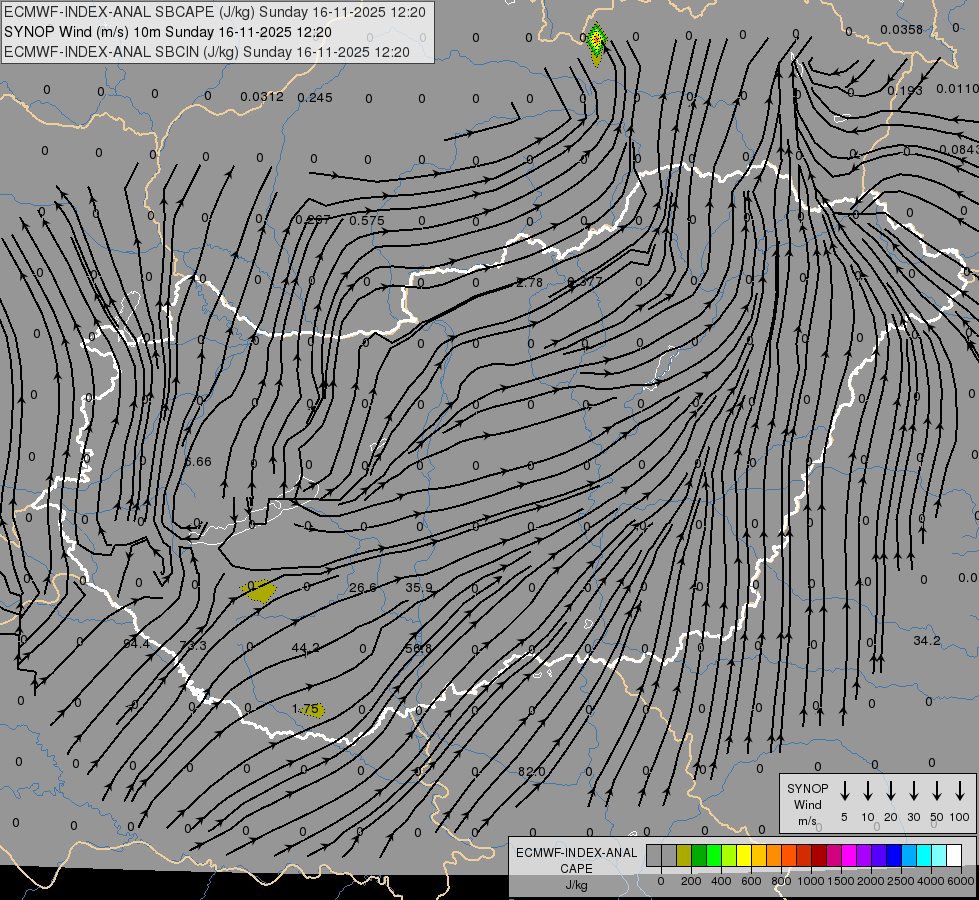Select the magenta swatch near 1500 on the CAPE scale
This screenshot has height=900, width=979.
click(x=849, y=855)
